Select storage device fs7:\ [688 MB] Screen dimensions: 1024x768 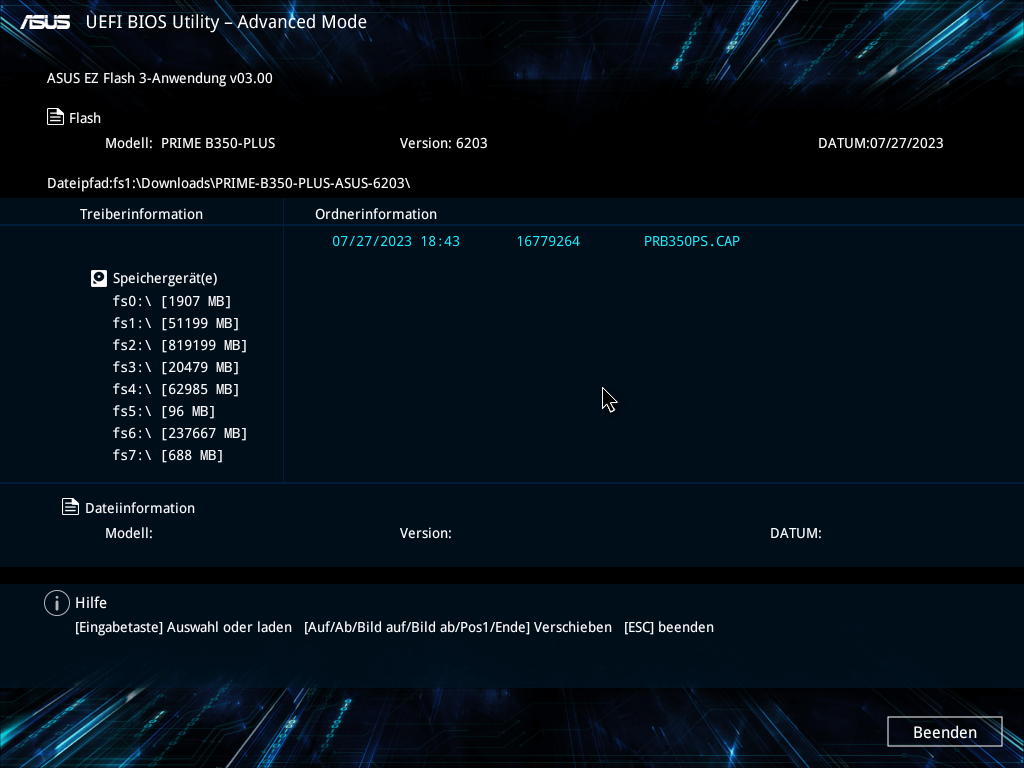168,455
